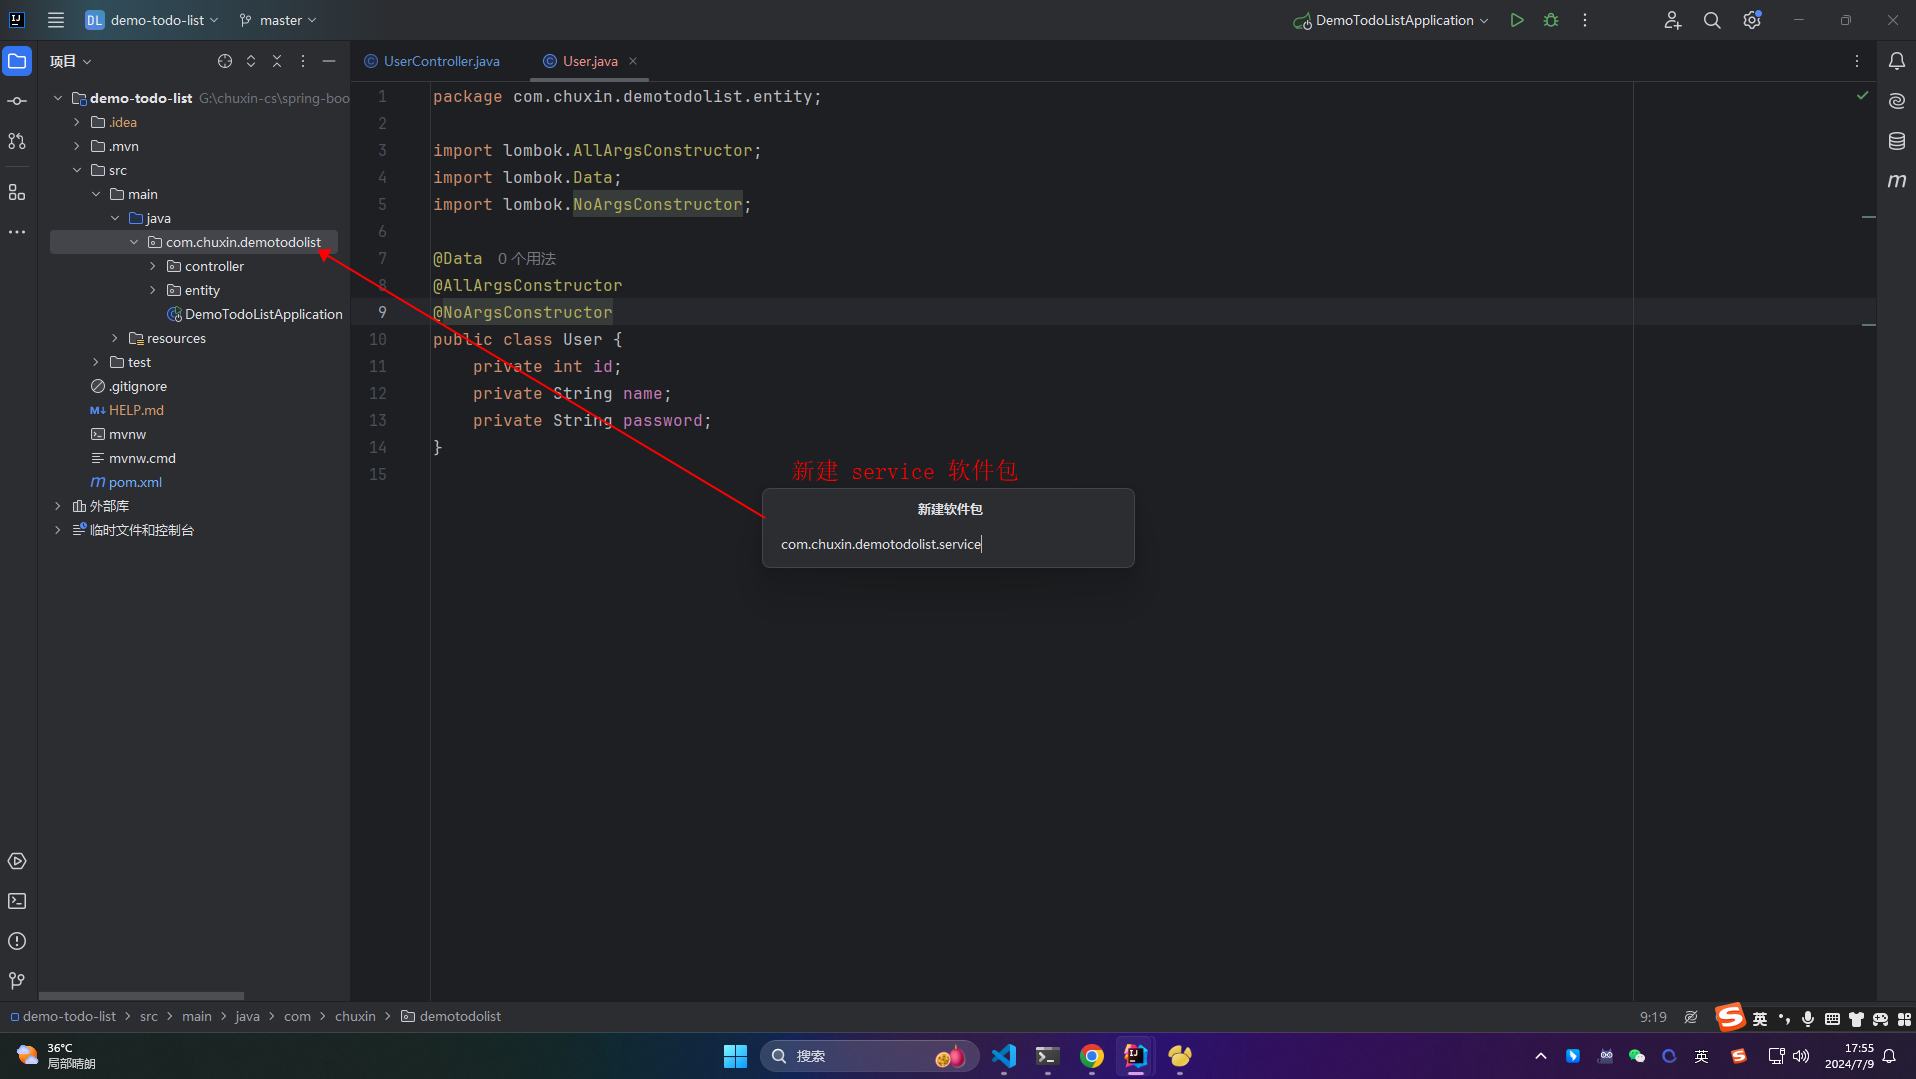Expand the controller package
The width and height of the screenshot is (1916, 1079).
153,266
